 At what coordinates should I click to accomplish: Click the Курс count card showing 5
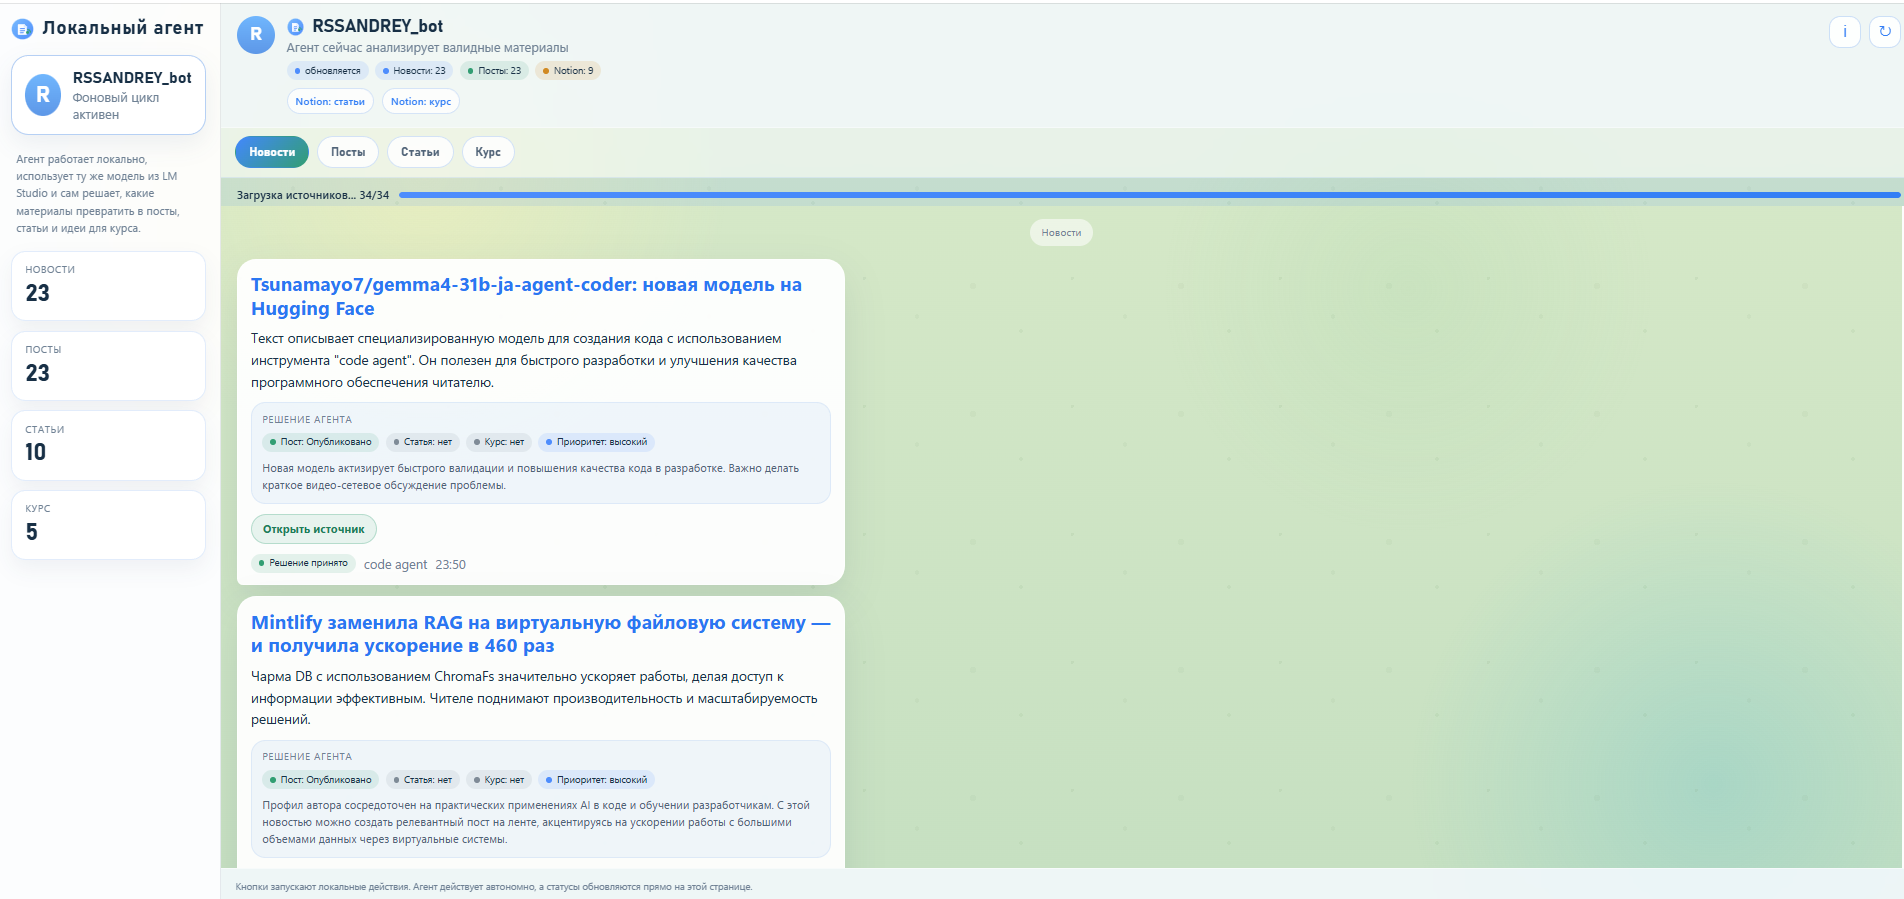[108, 524]
